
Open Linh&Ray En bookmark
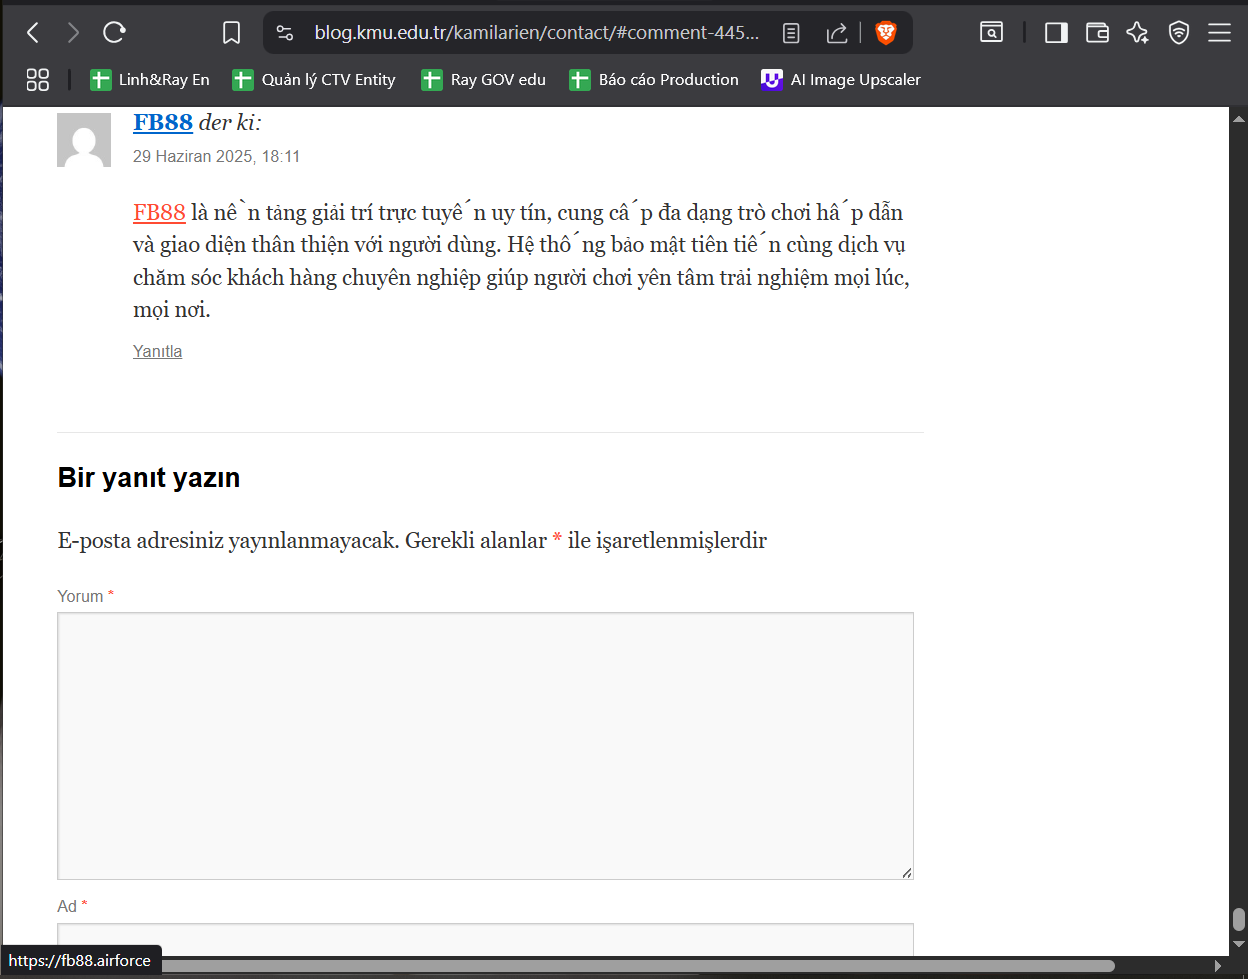[150, 80]
